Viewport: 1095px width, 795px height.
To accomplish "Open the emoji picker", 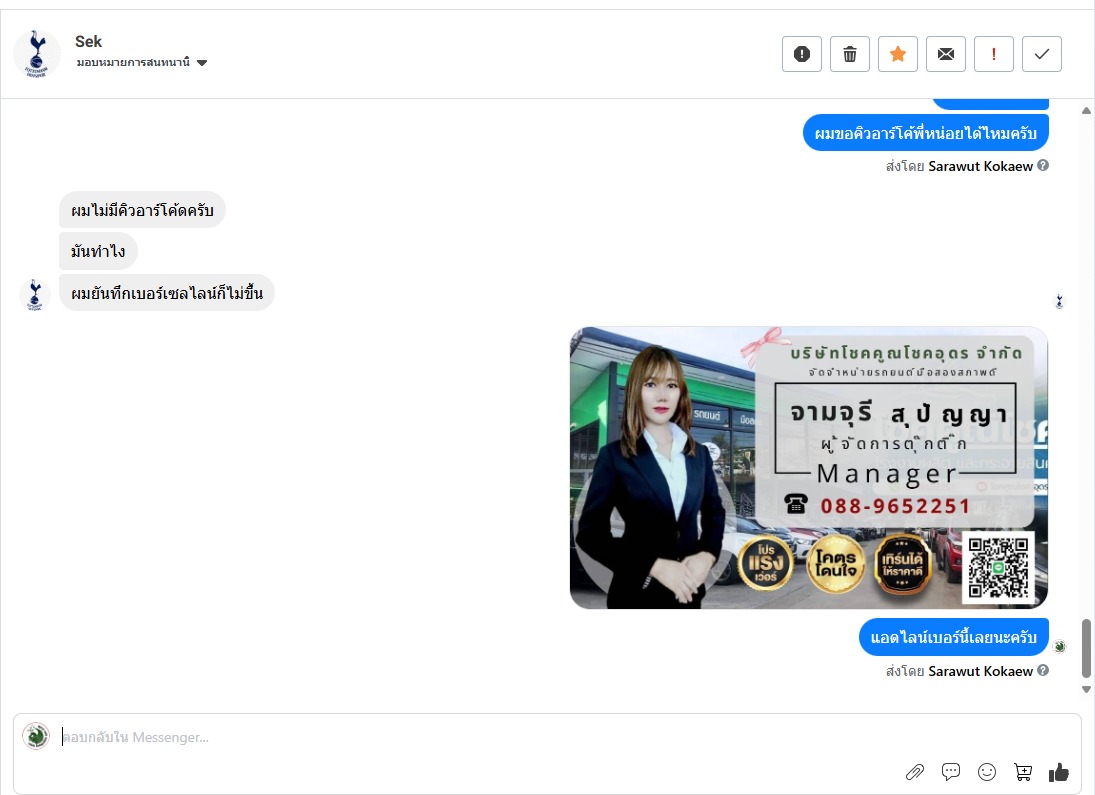I will (987, 771).
